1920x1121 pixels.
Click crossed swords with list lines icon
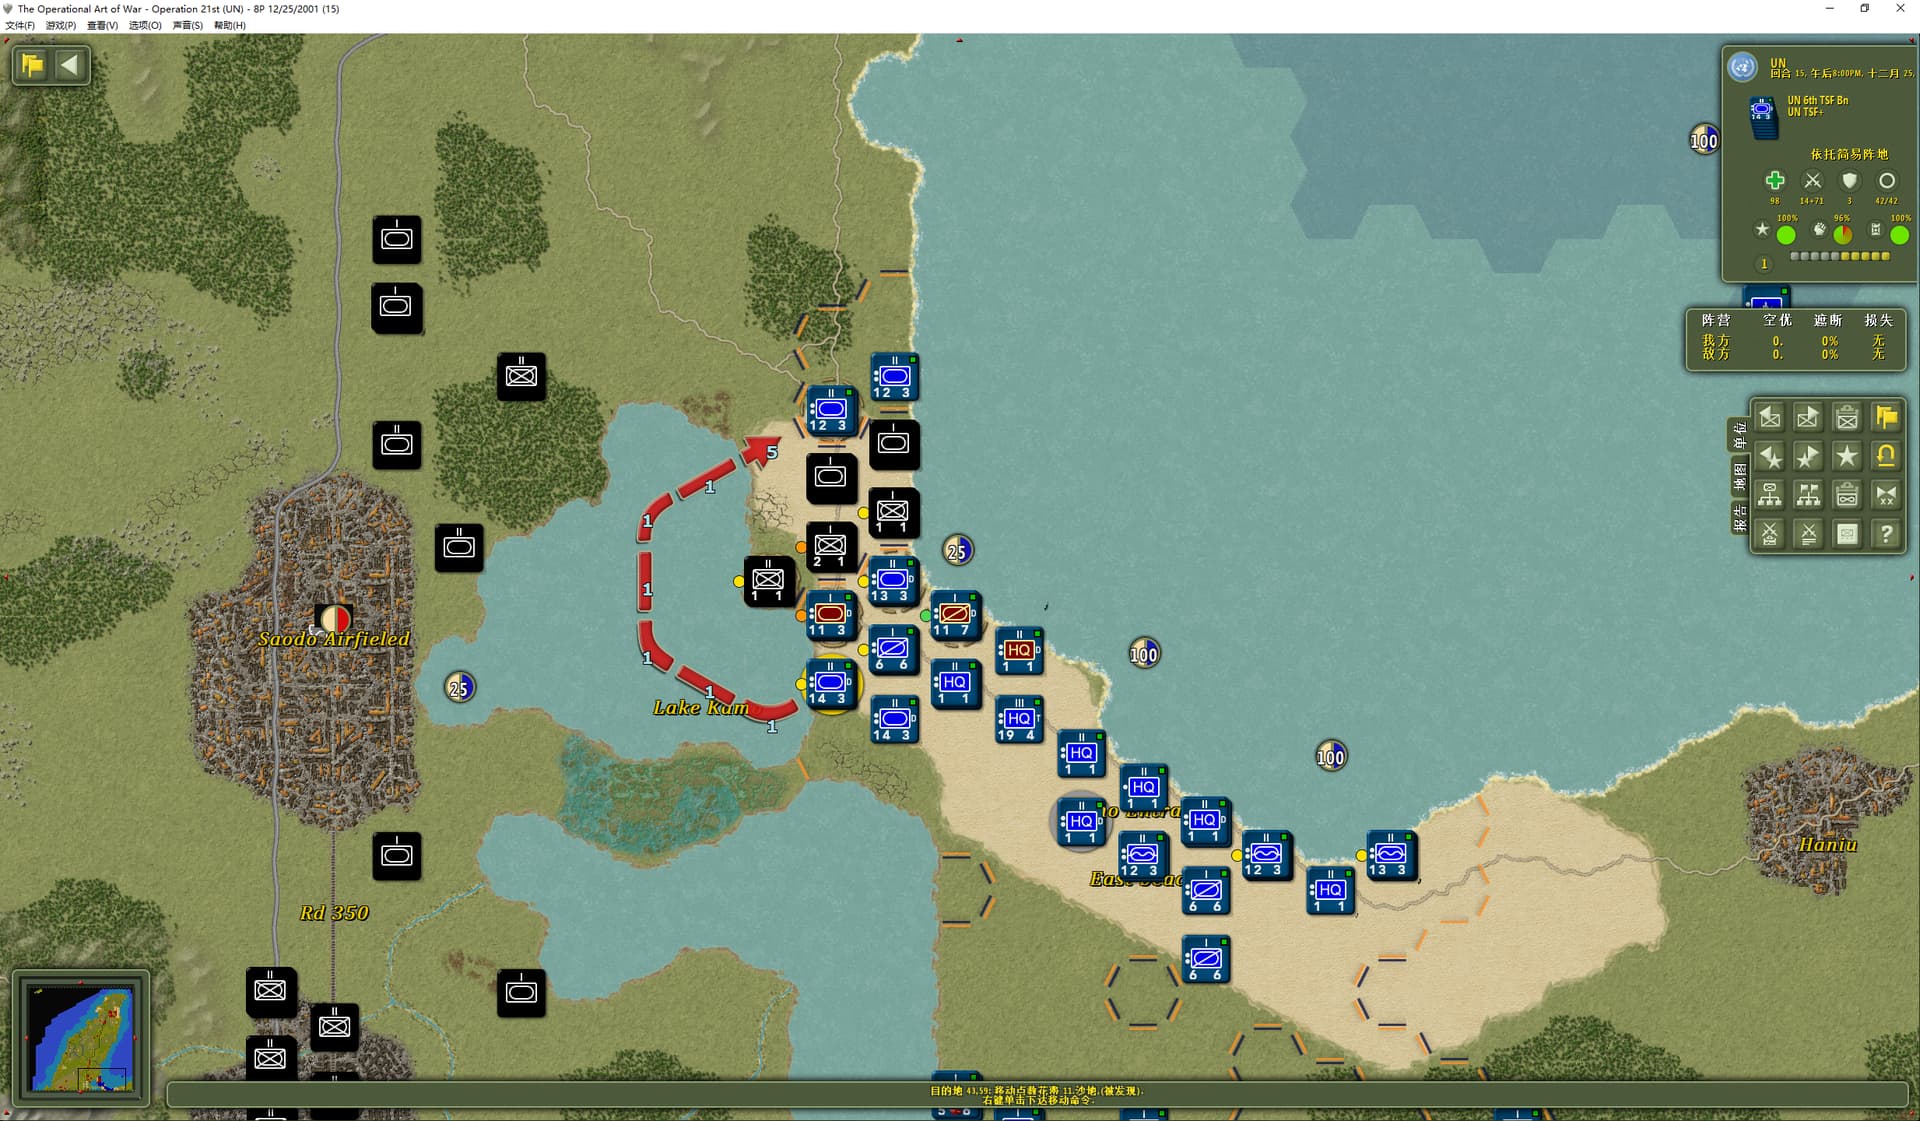[x=1808, y=534]
